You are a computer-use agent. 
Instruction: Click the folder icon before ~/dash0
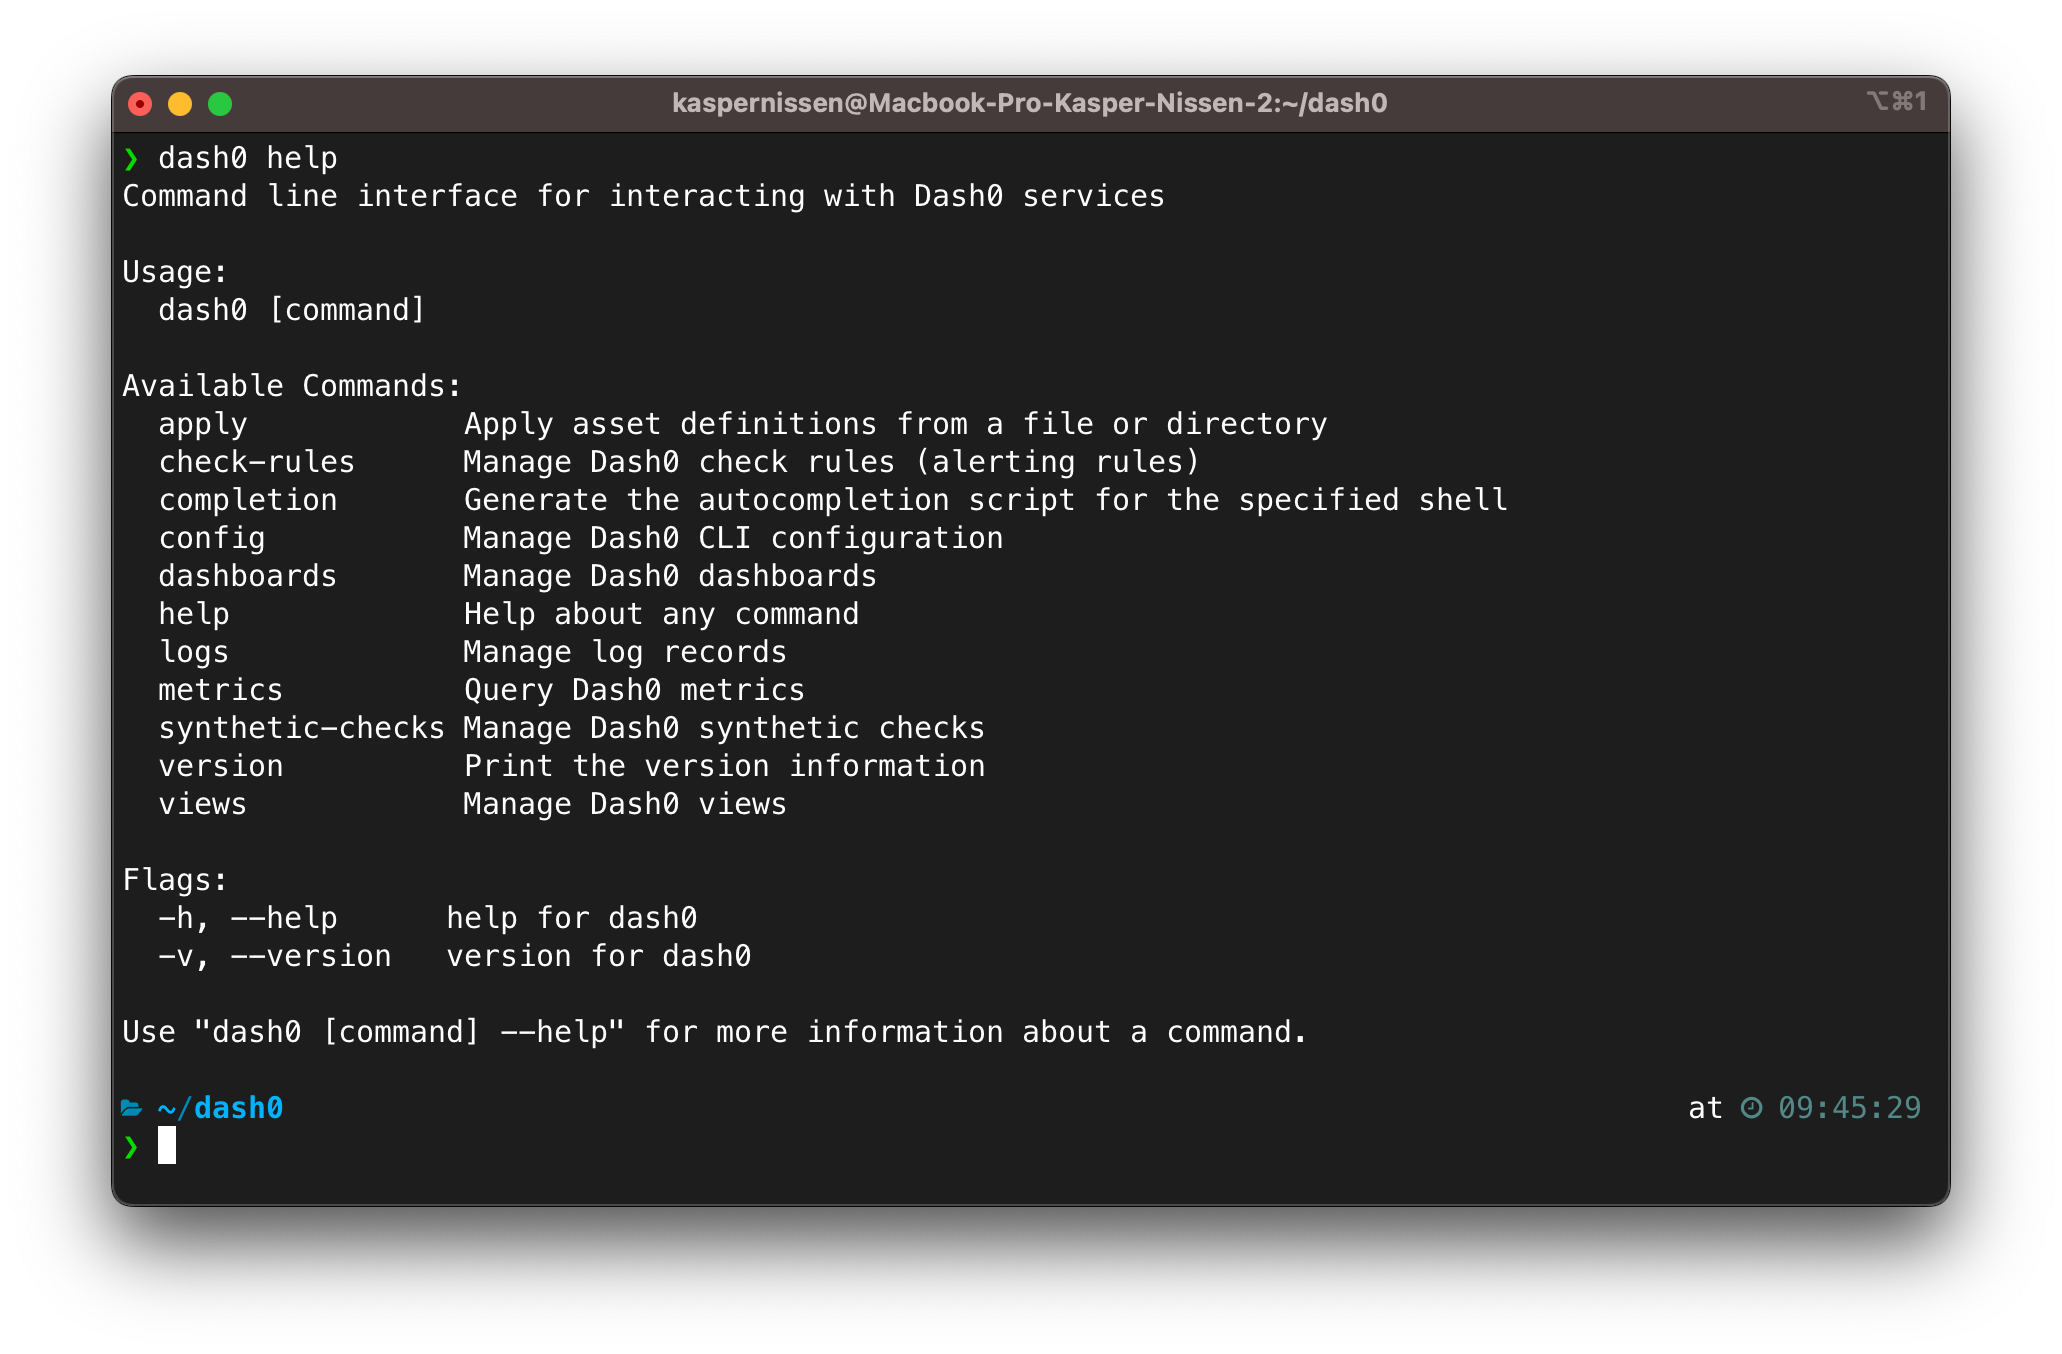pyautogui.click(x=131, y=1108)
